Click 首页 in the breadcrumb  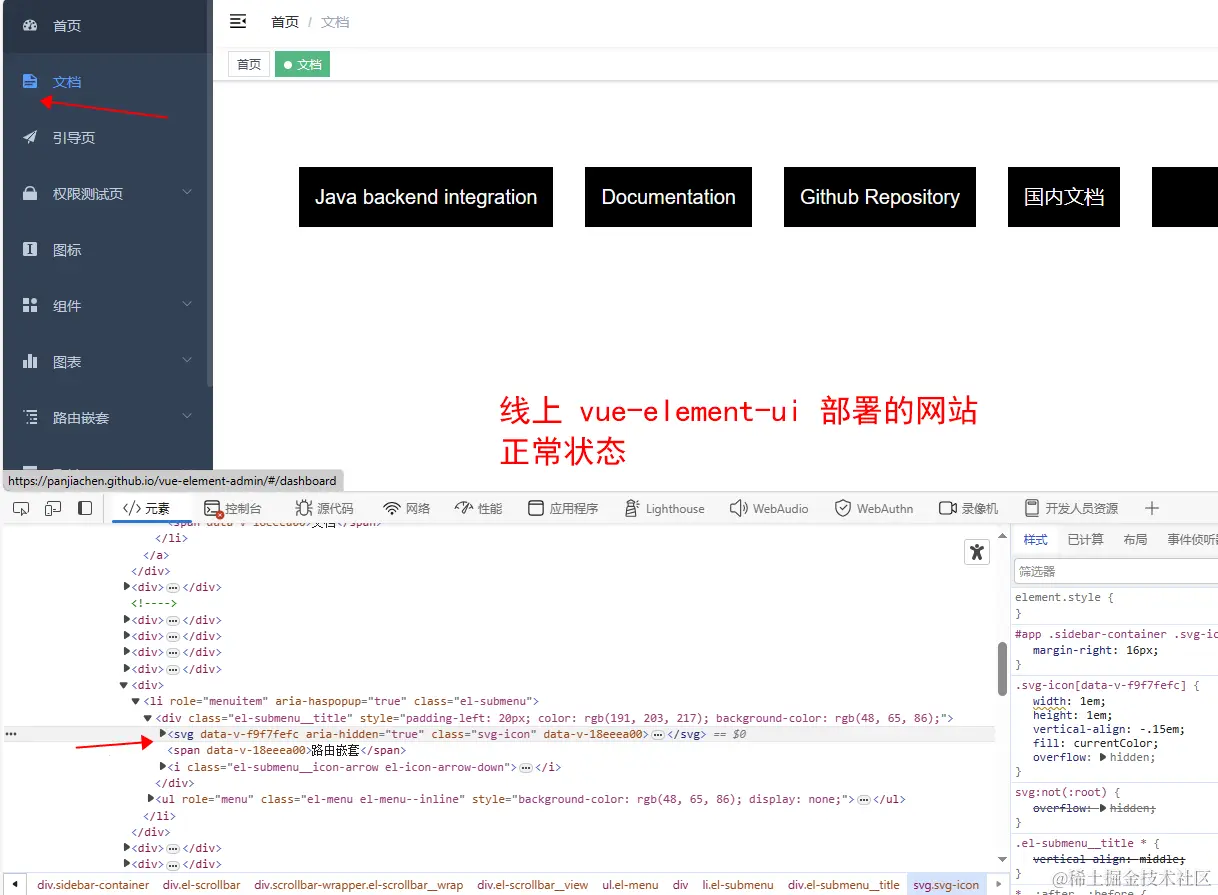(x=285, y=22)
